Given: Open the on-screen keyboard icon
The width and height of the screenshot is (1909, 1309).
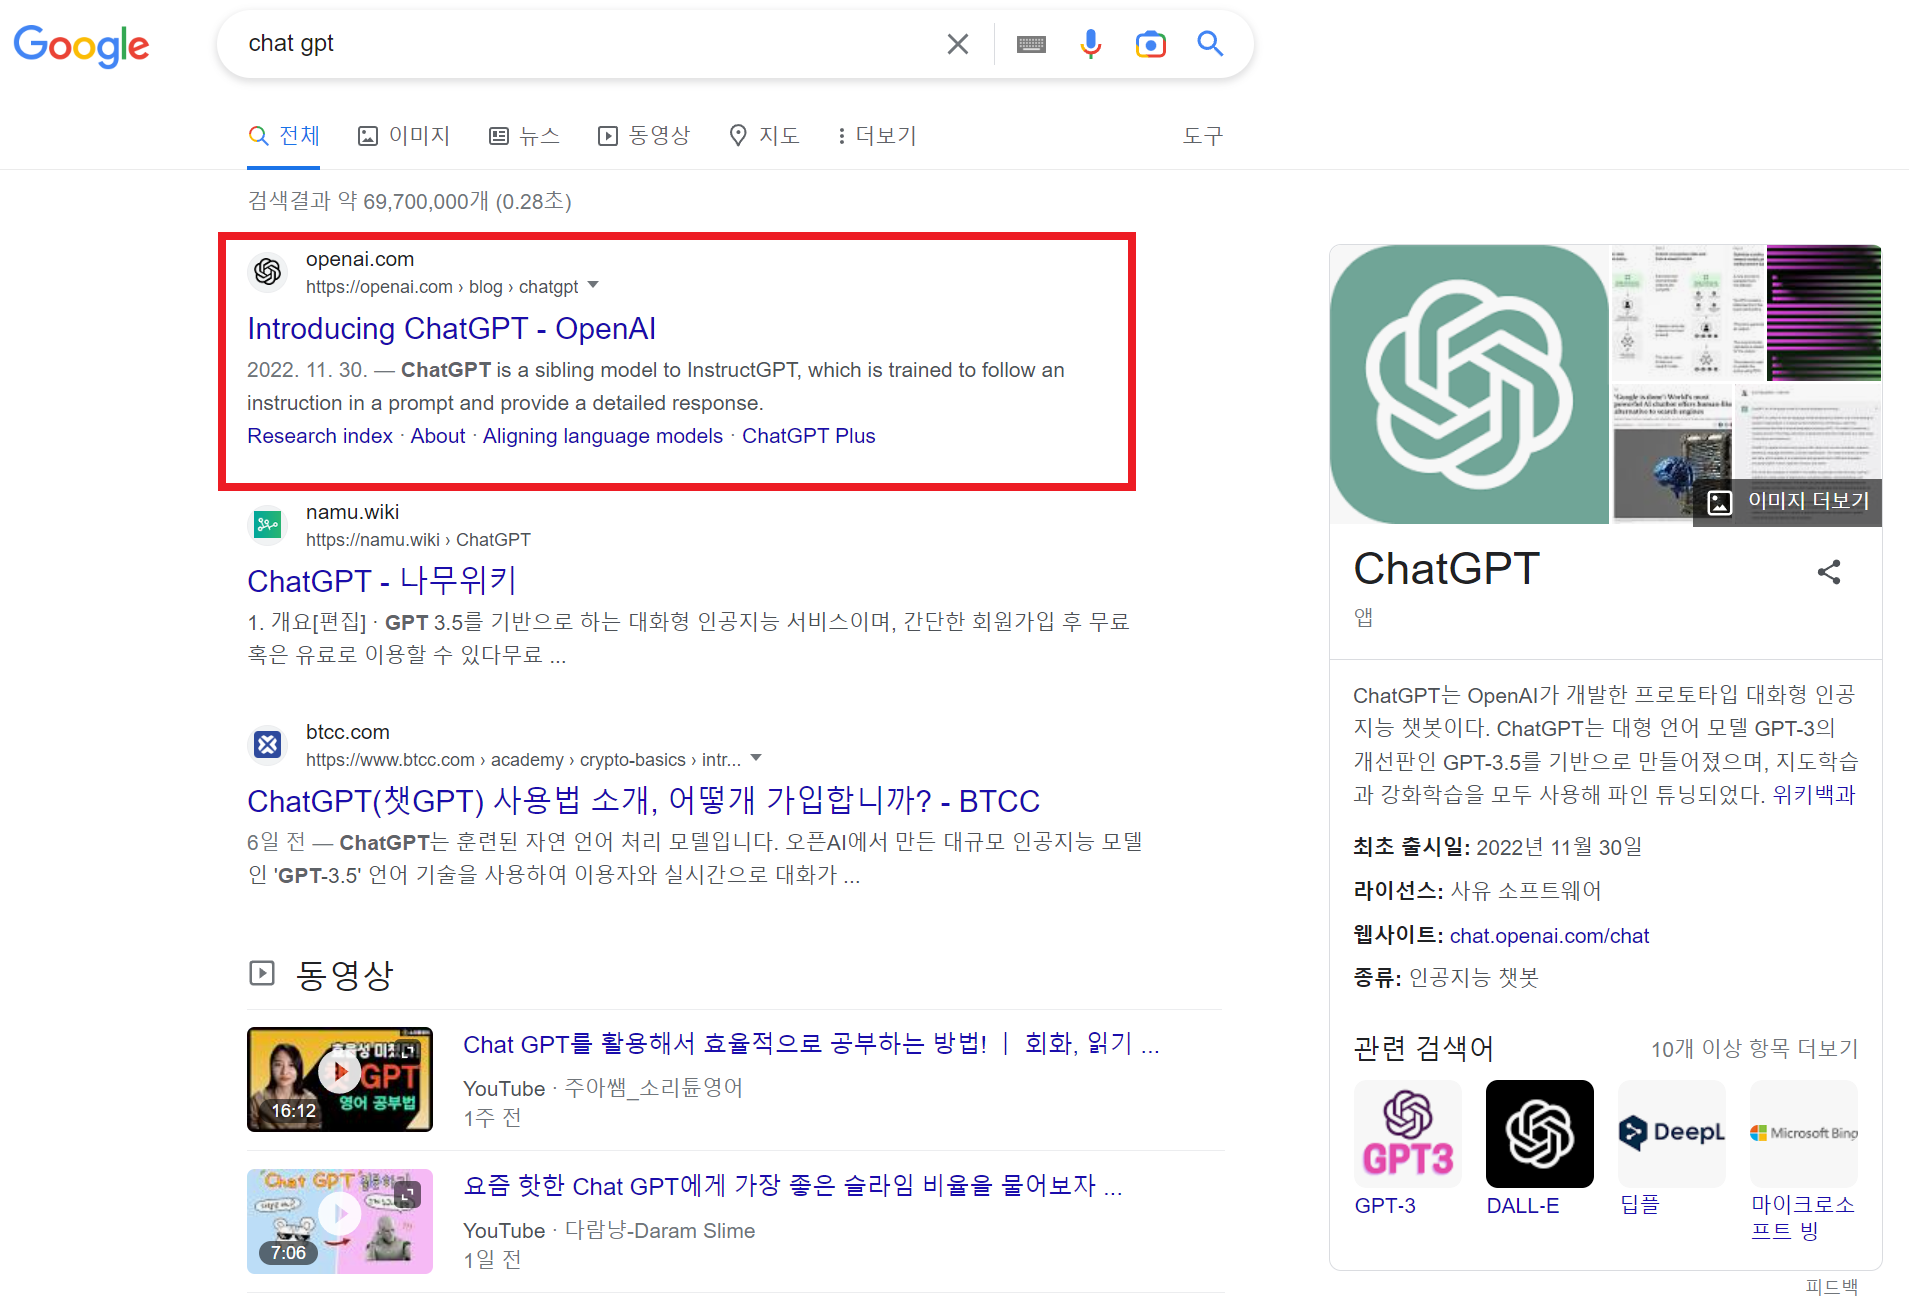Looking at the screenshot, I should point(1031,44).
